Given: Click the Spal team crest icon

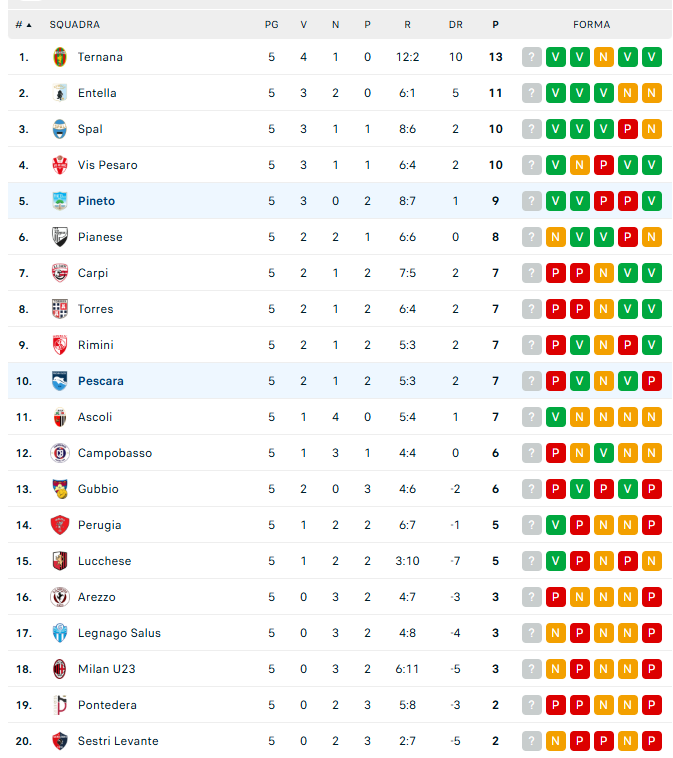Looking at the screenshot, I should point(59,129).
